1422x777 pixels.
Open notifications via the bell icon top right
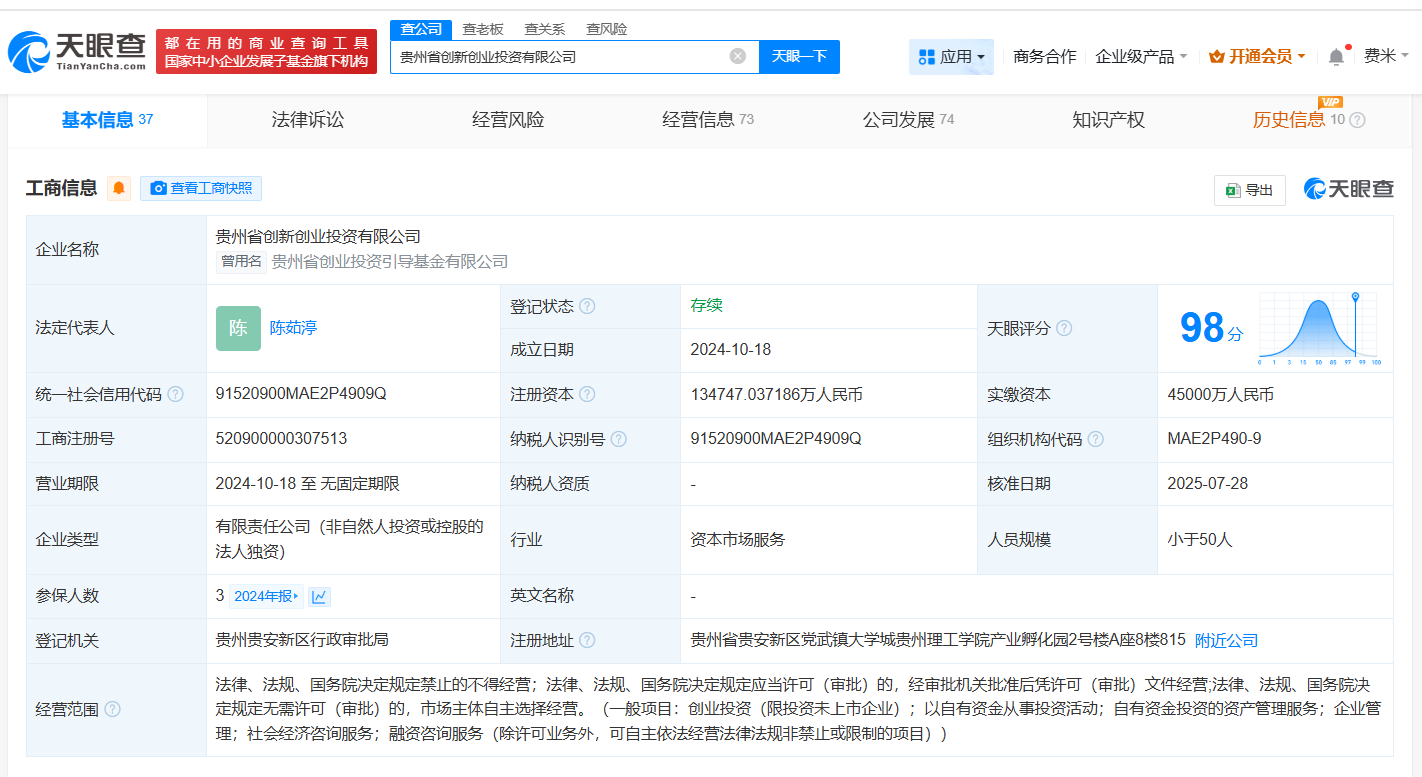pyautogui.click(x=1335, y=57)
